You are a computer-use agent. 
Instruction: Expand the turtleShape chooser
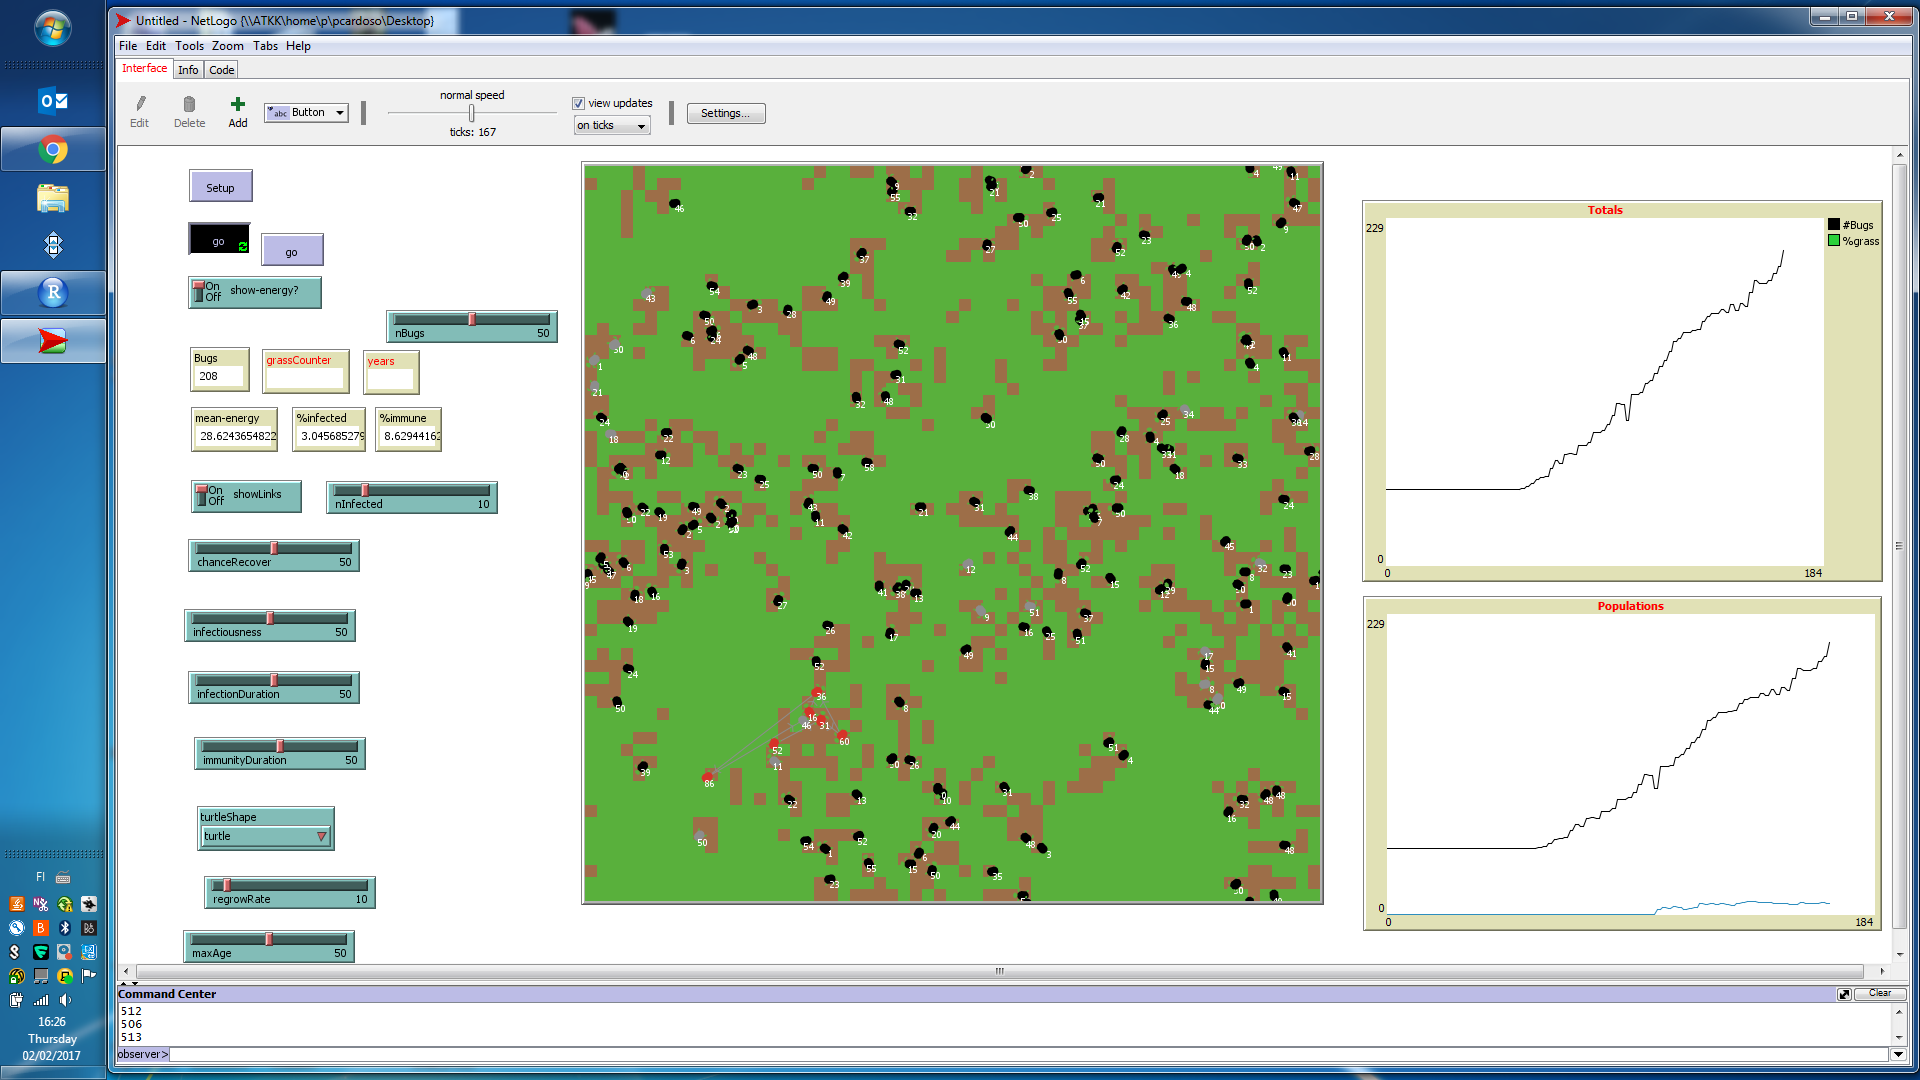point(266,836)
